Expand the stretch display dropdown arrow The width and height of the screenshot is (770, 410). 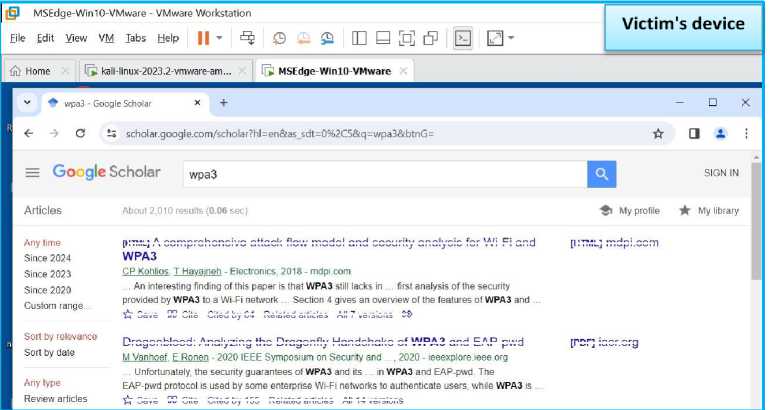(511, 38)
